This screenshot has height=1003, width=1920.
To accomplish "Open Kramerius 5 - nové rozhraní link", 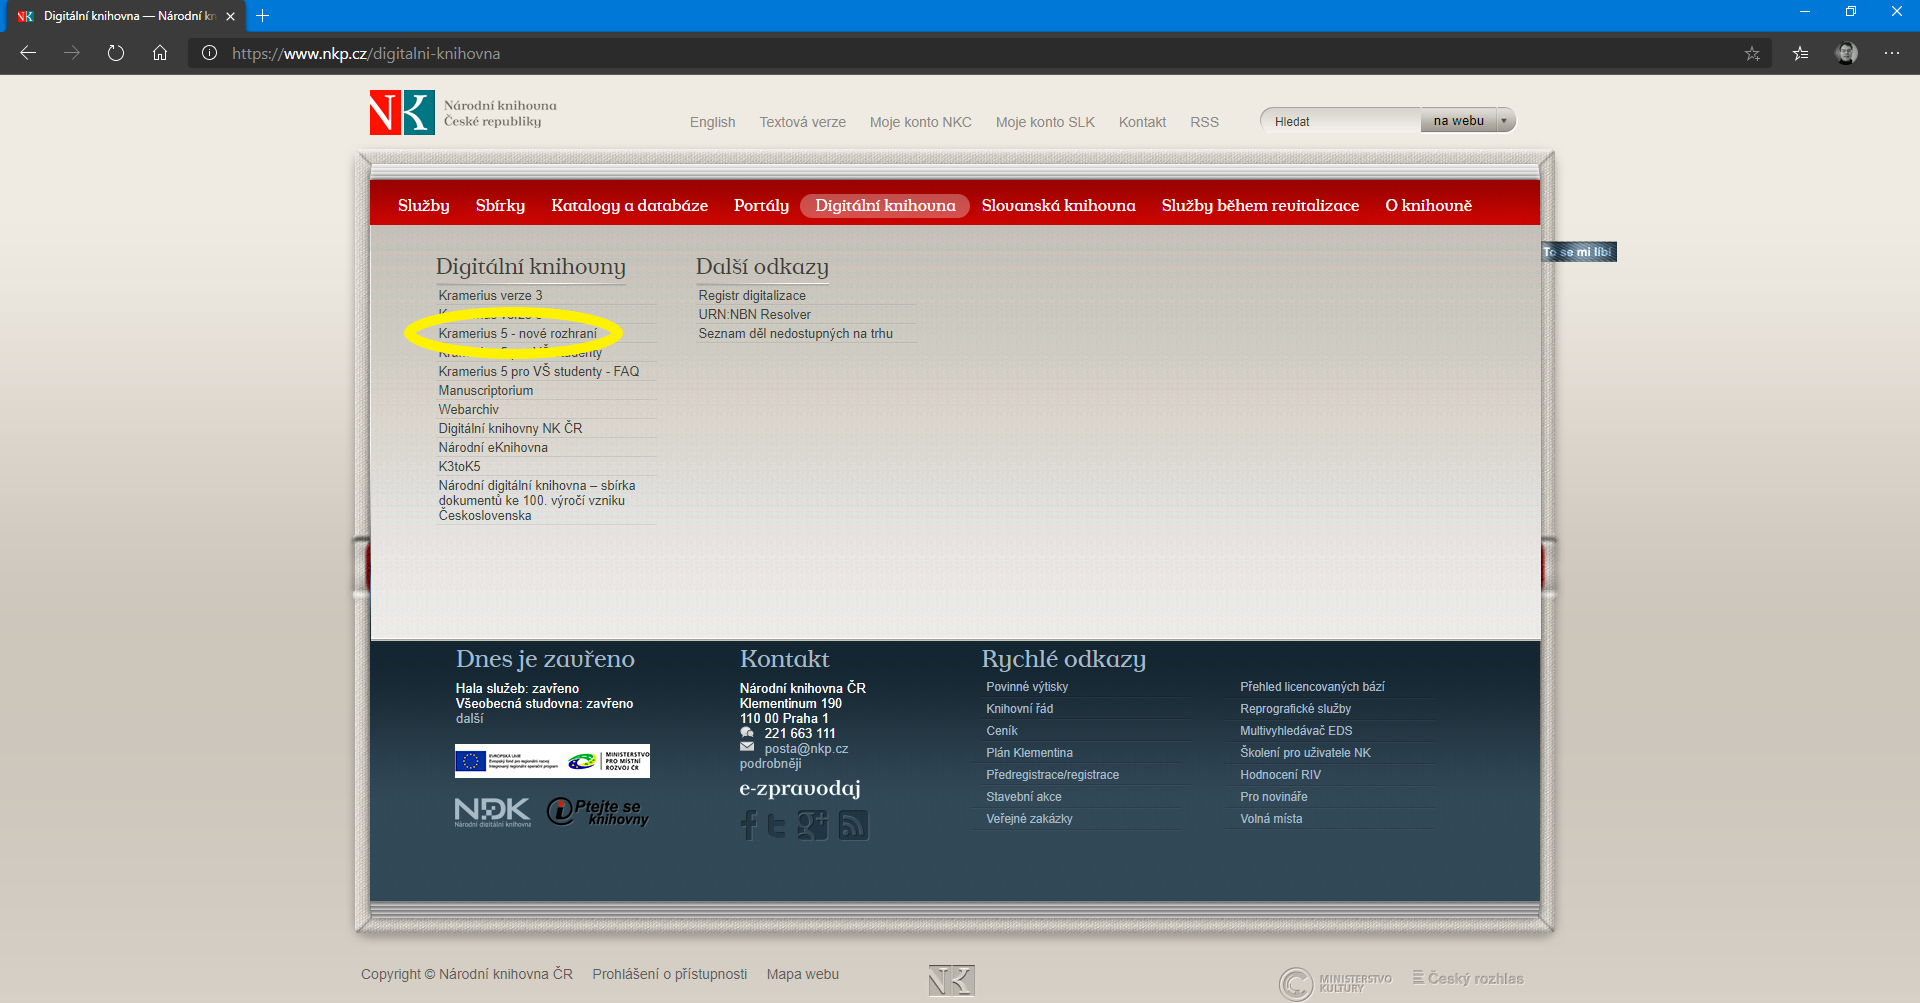I will [517, 334].
